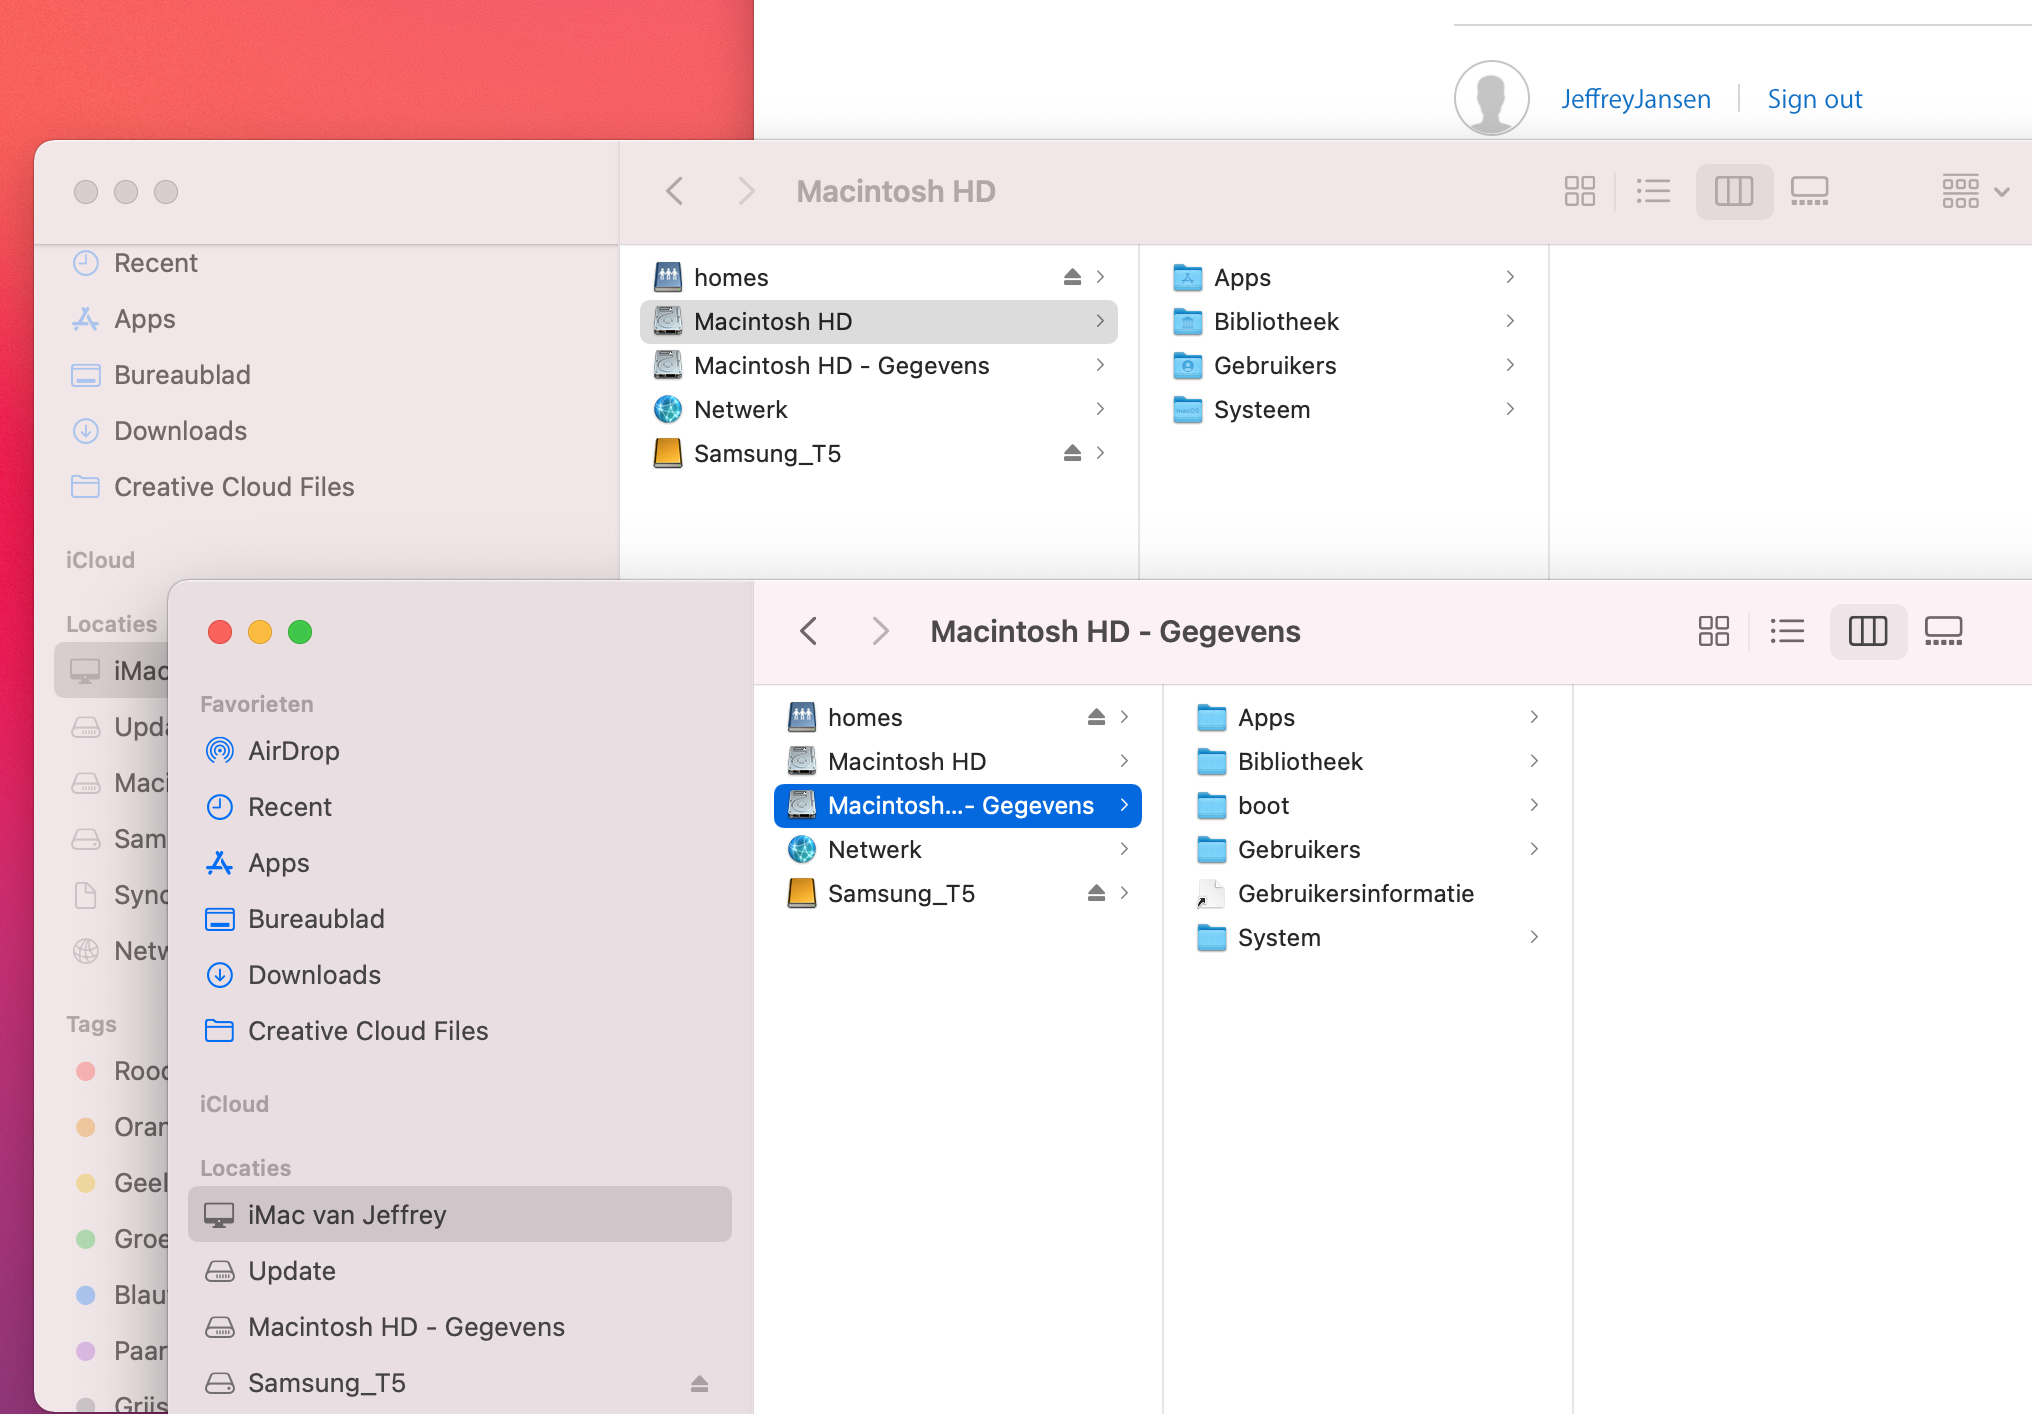Eject Samsung_T5 from front window sidebar
Image resolution: width=2032 pixels, height=1414 pixels.
click(x=699, y=1383)
